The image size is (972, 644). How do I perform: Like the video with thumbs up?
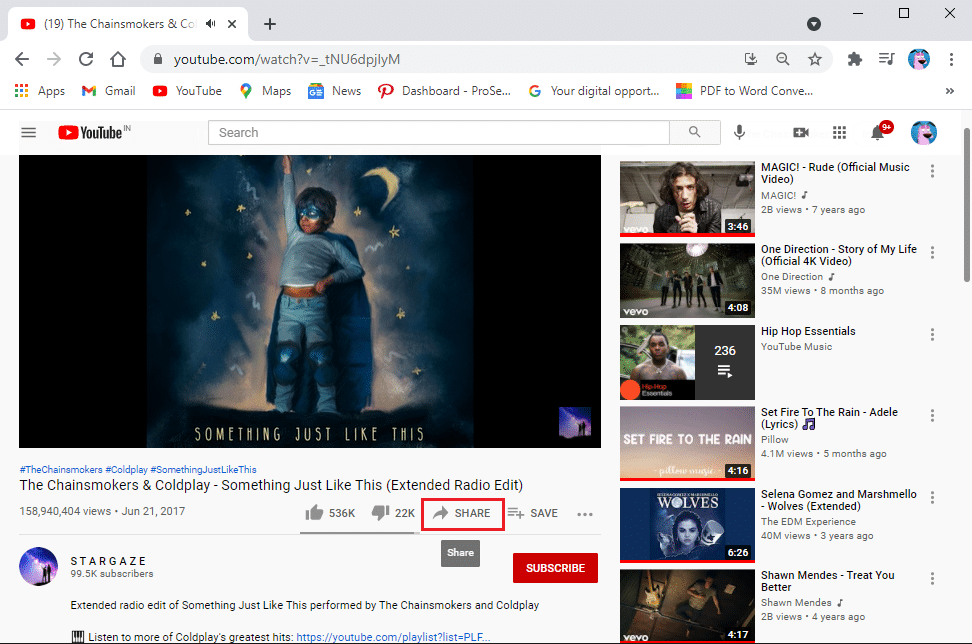314,514
